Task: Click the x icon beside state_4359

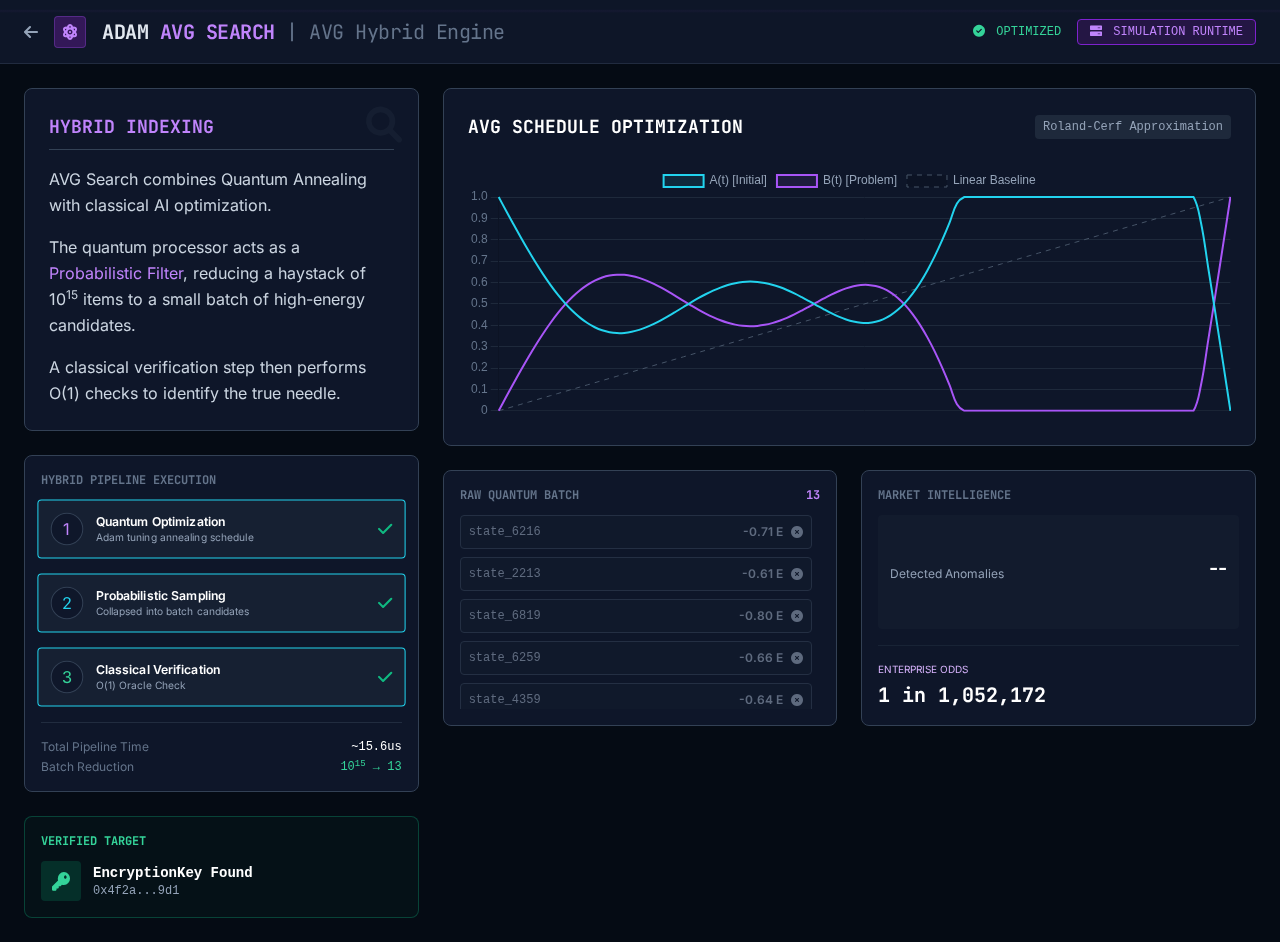Action: pyautogui.click(x=797, y=699)
